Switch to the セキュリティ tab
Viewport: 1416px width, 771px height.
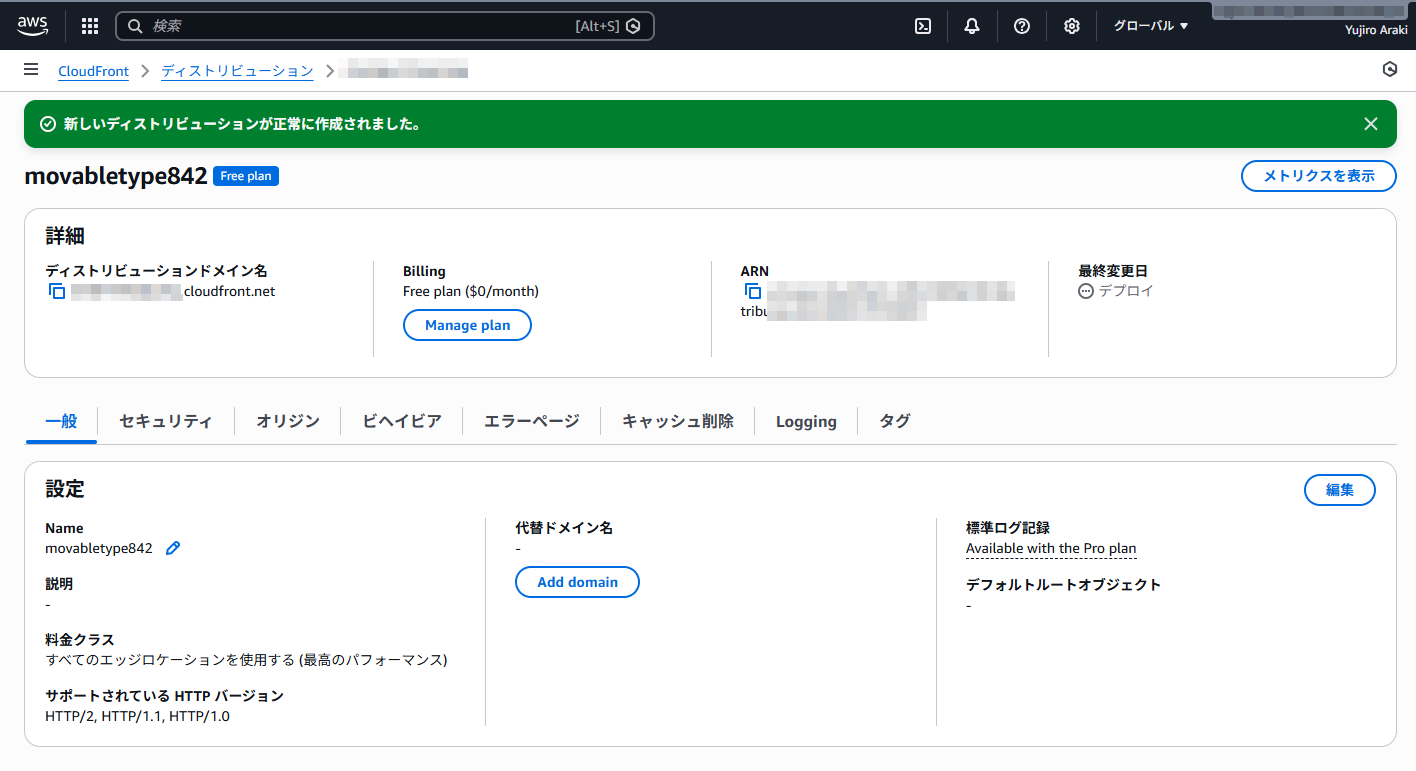(x=165, y=421)
